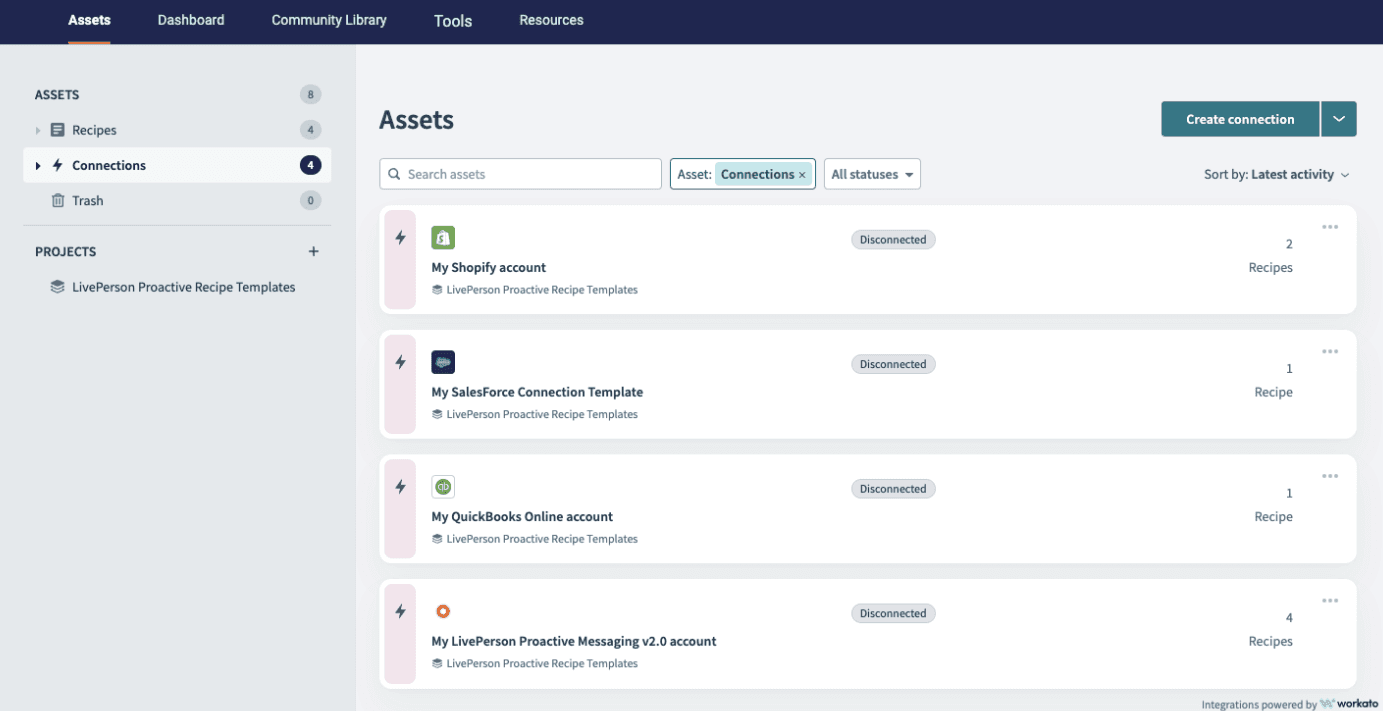Expand the Recipes tree item arrow
The height and width of the screenshot is (711, 1383).
click(38, 130)
